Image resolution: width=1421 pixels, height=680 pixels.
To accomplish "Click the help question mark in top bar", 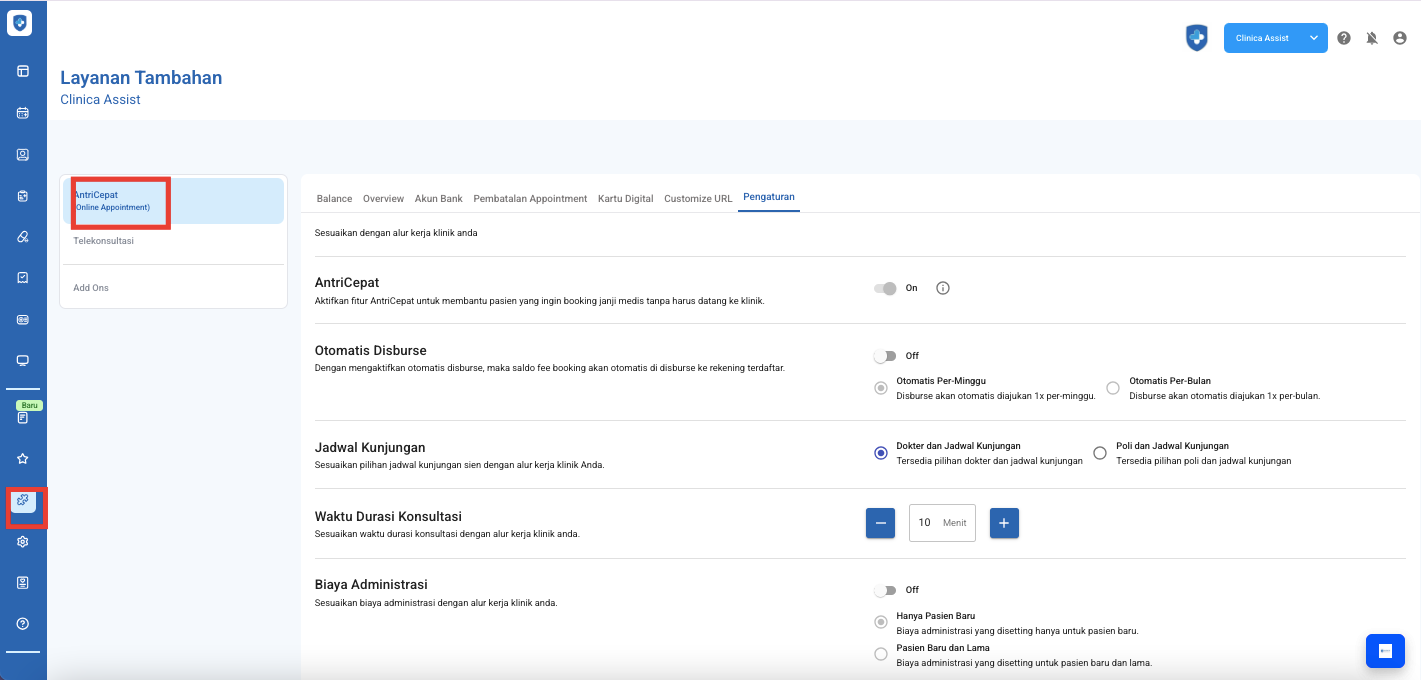I will [1344, 38].
